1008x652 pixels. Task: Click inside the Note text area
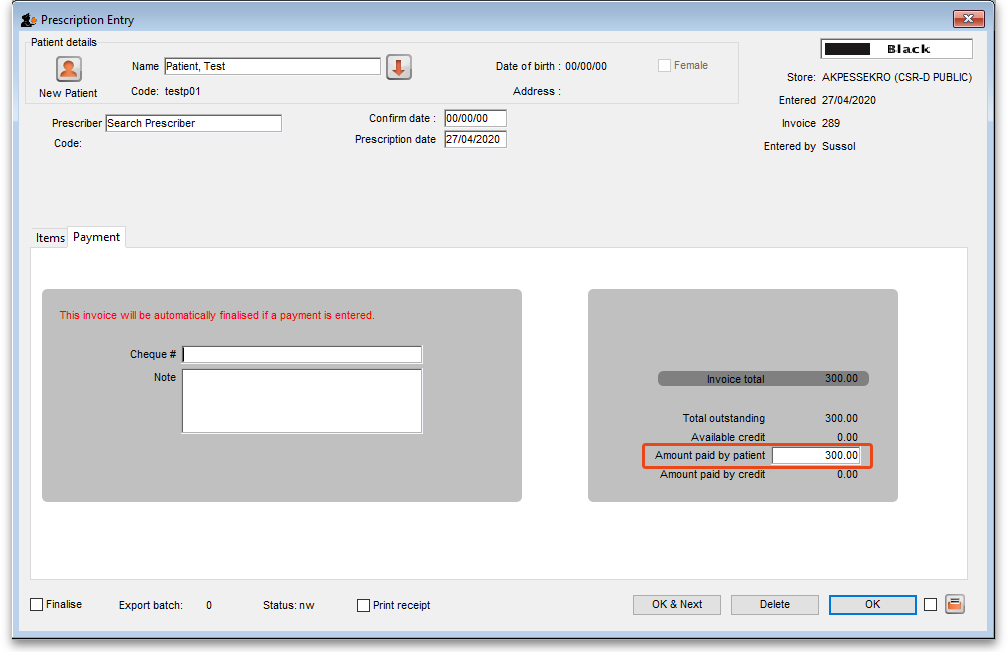(x=302, y=400)
